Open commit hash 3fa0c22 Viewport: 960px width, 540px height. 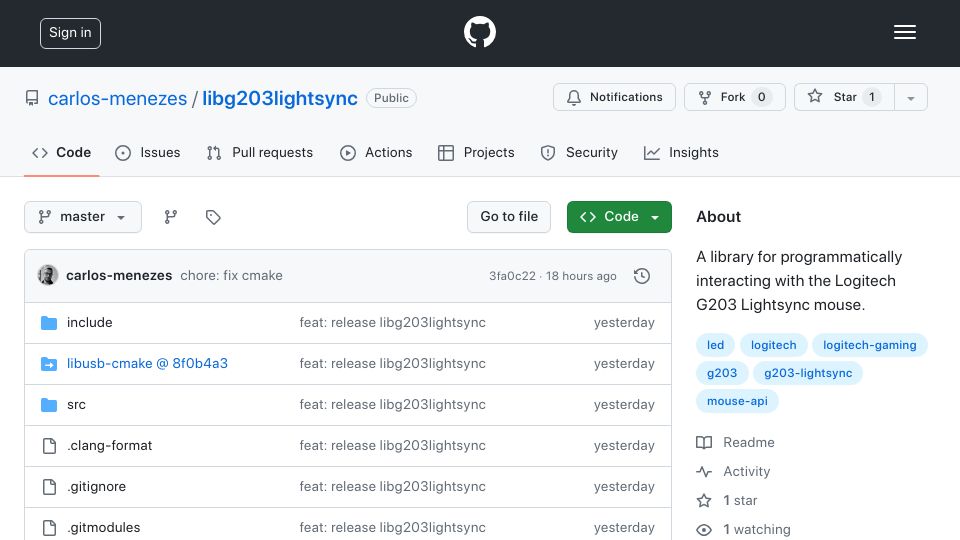click(x=512, y=276)
